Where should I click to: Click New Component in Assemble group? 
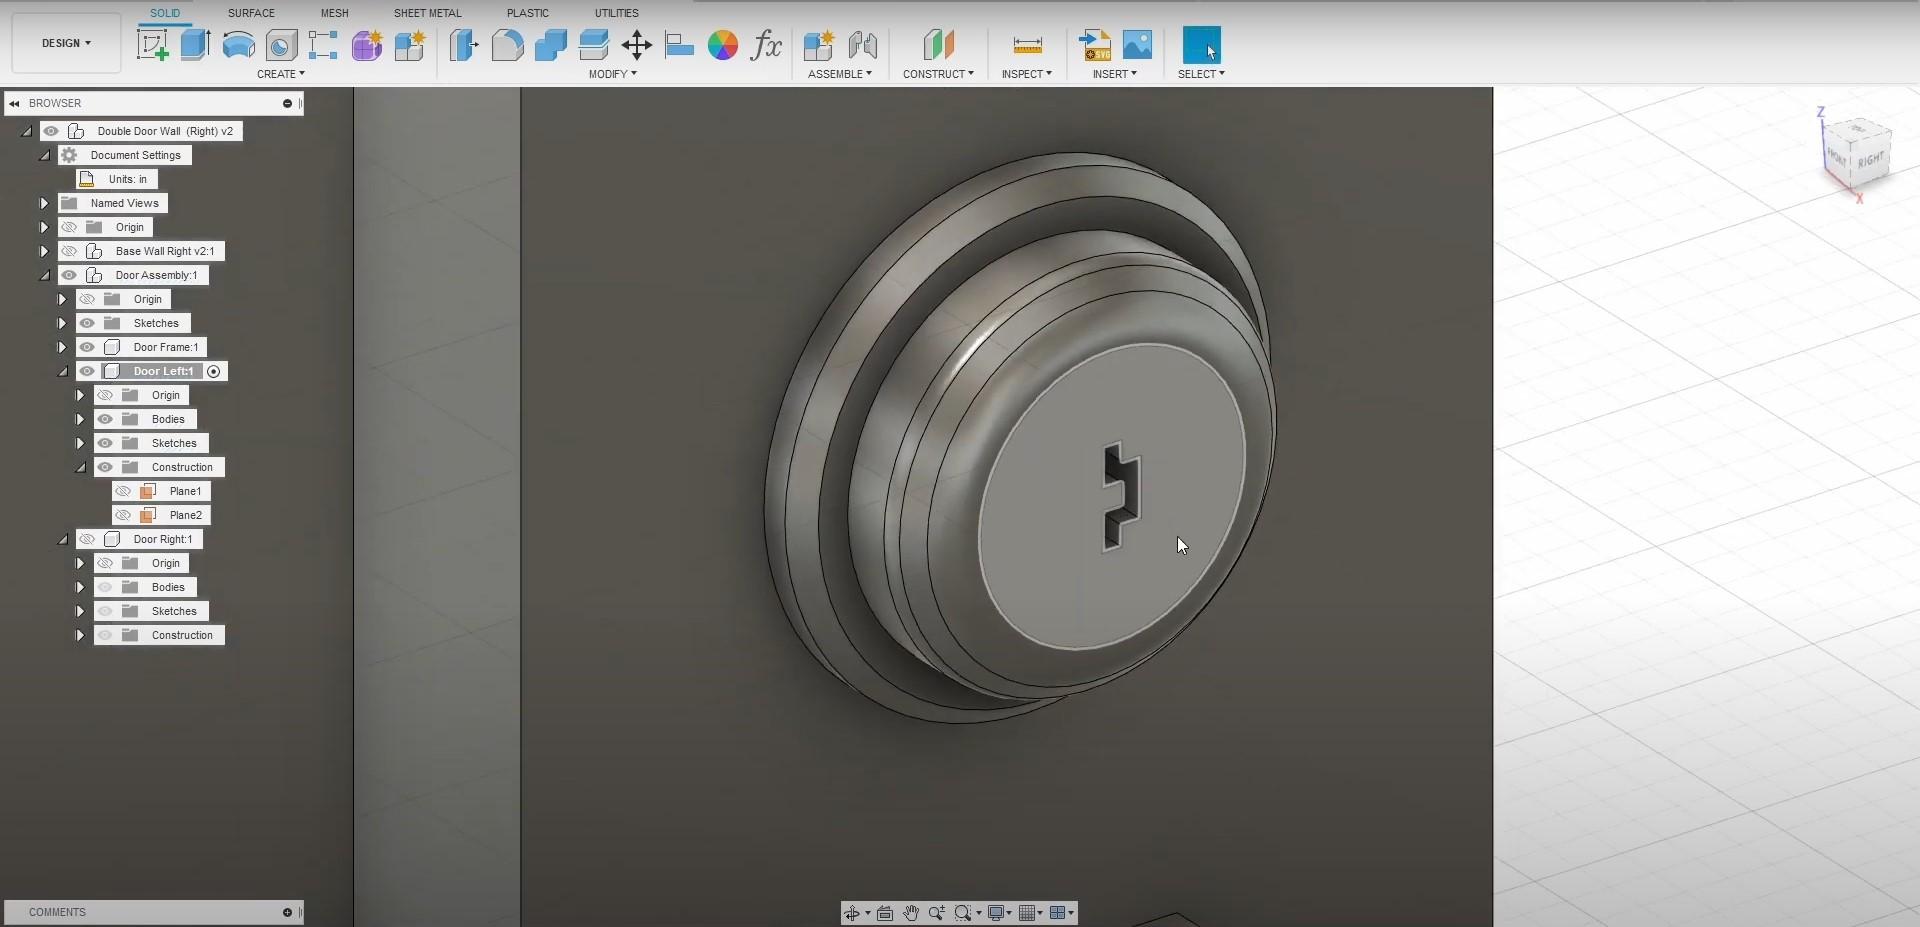pos(819,45)
